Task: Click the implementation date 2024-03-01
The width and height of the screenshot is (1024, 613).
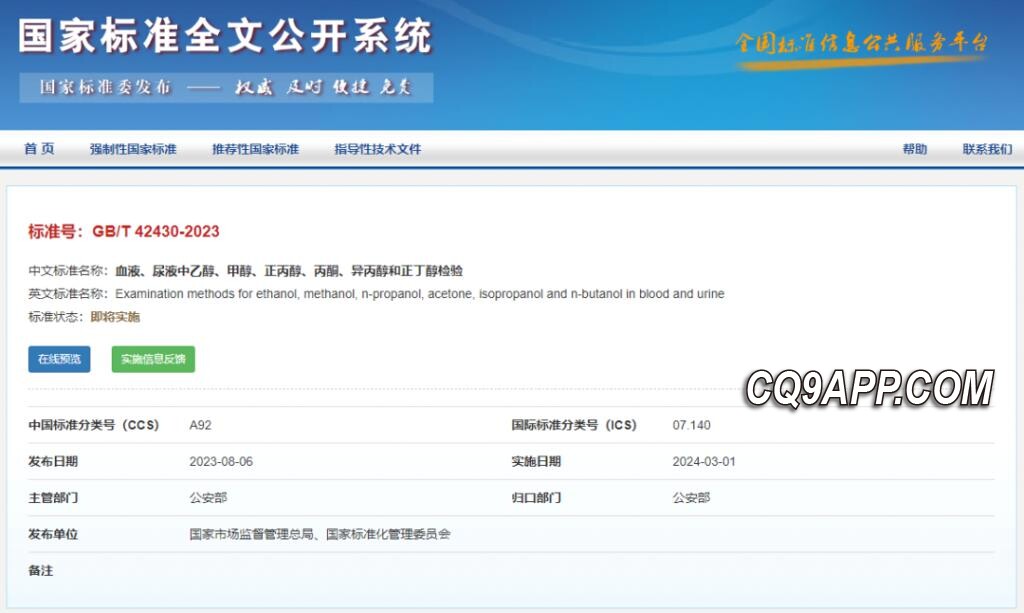Action: (704, 462)
